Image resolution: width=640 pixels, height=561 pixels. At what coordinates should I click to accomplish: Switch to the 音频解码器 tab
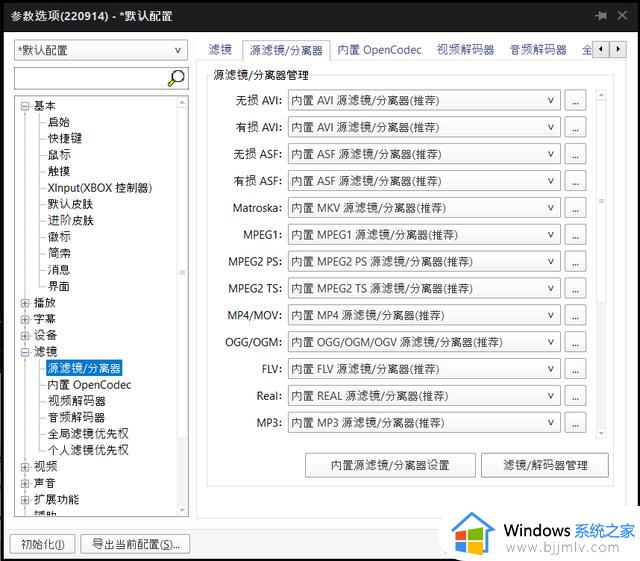pyautogui.click(x=538, y=50)
